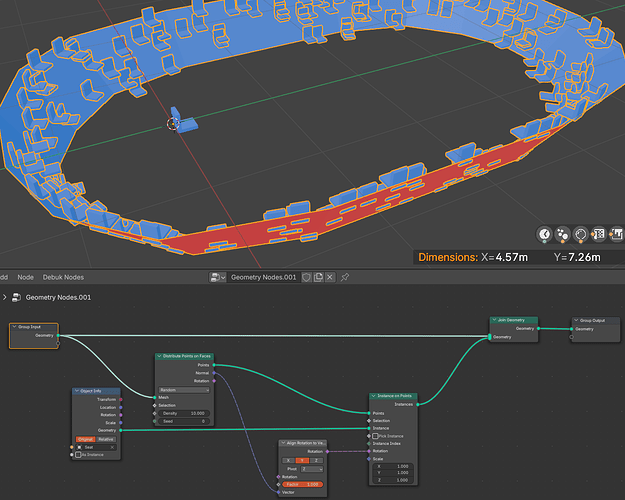Click the breadcrumb node tree icon

(x=16, y=297)
